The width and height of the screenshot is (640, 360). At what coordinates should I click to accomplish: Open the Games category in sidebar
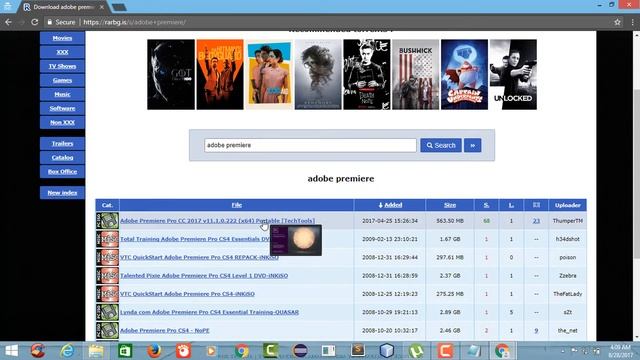(x=62, y=80)
